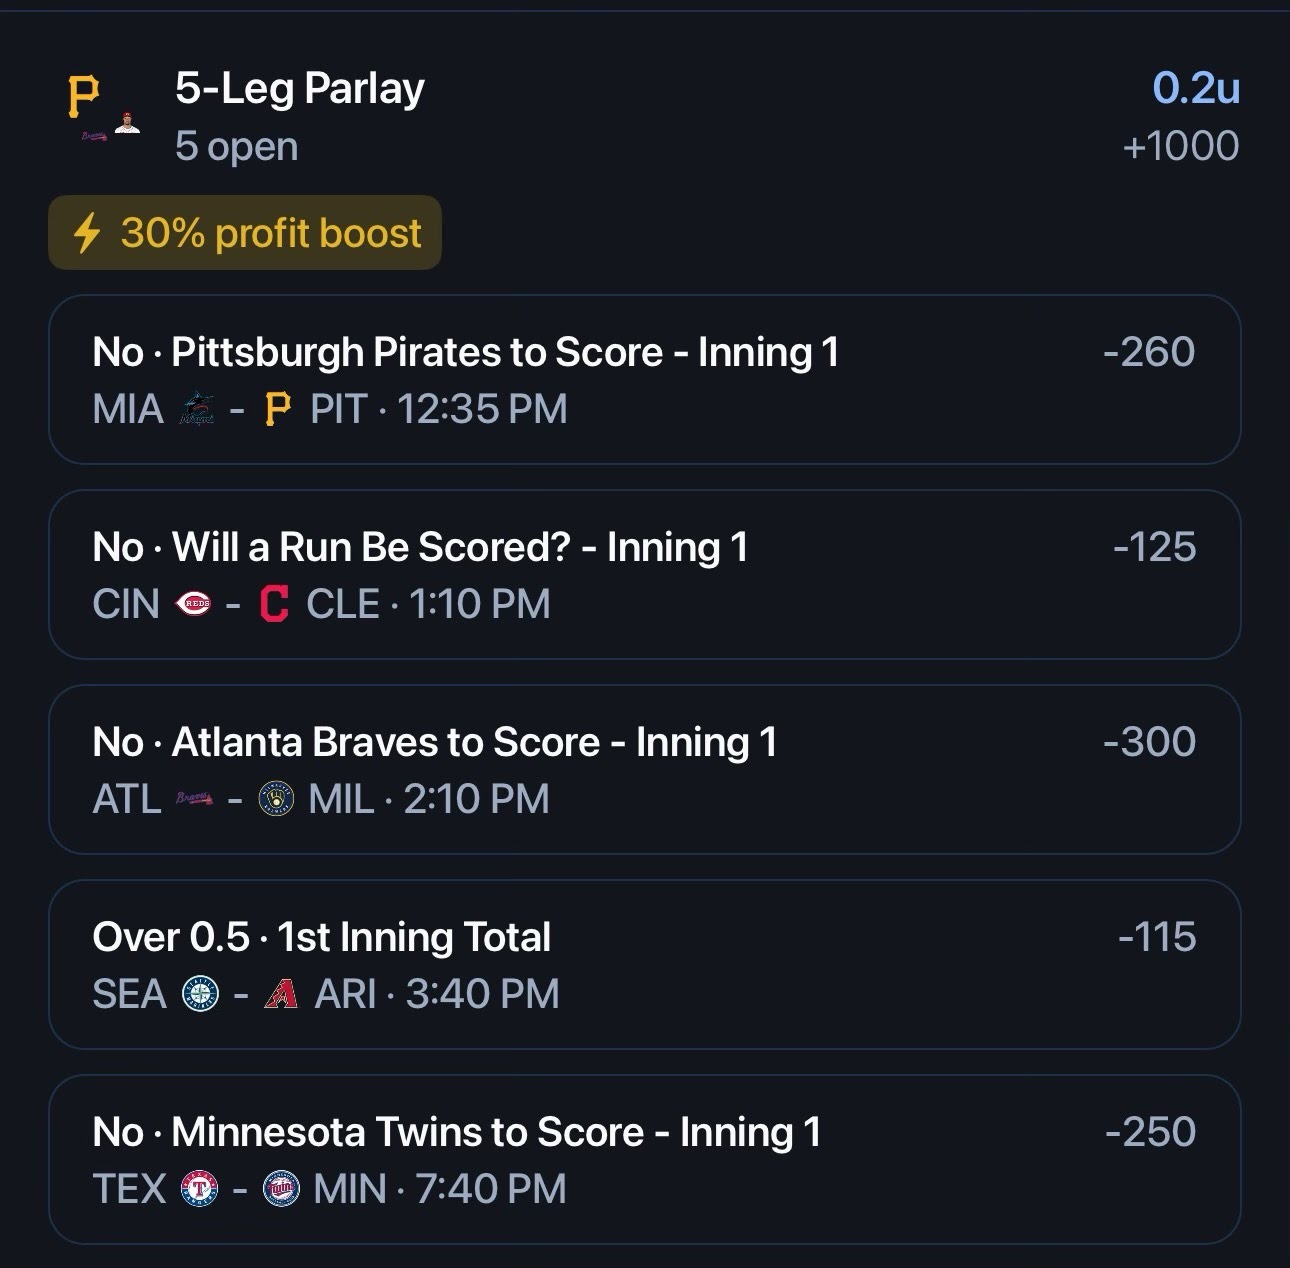Open Over 0.5 1st Inning Total leg
Viewport: 1290px width, 1268px height.
click(x=645, y=965)
